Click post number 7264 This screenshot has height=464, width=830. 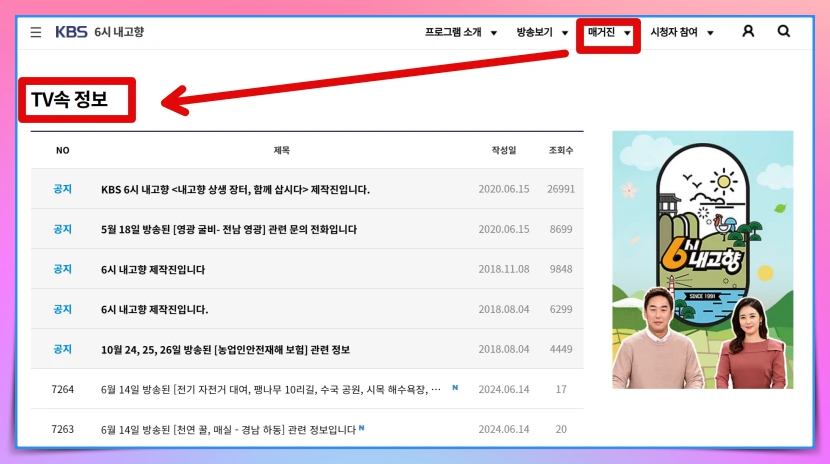(x=62, y=389)
